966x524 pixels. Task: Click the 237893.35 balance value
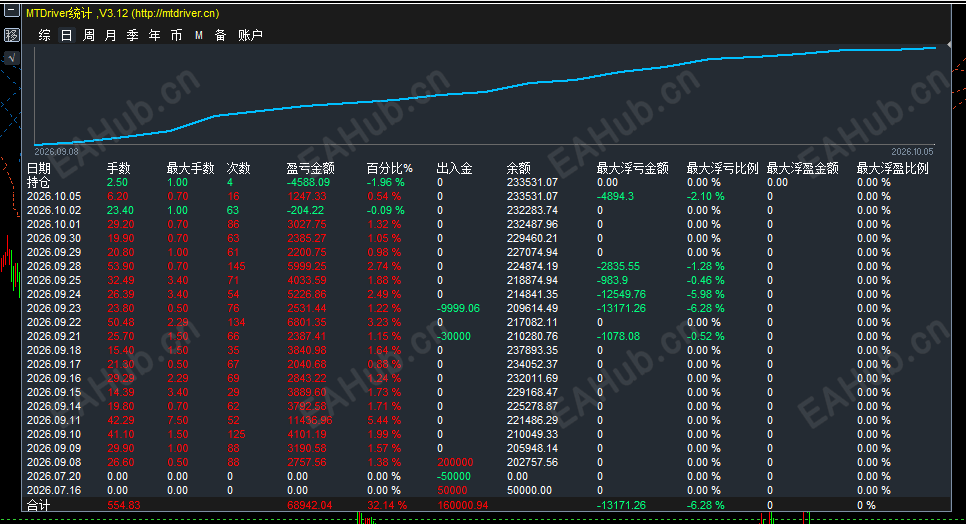[532, 350]
